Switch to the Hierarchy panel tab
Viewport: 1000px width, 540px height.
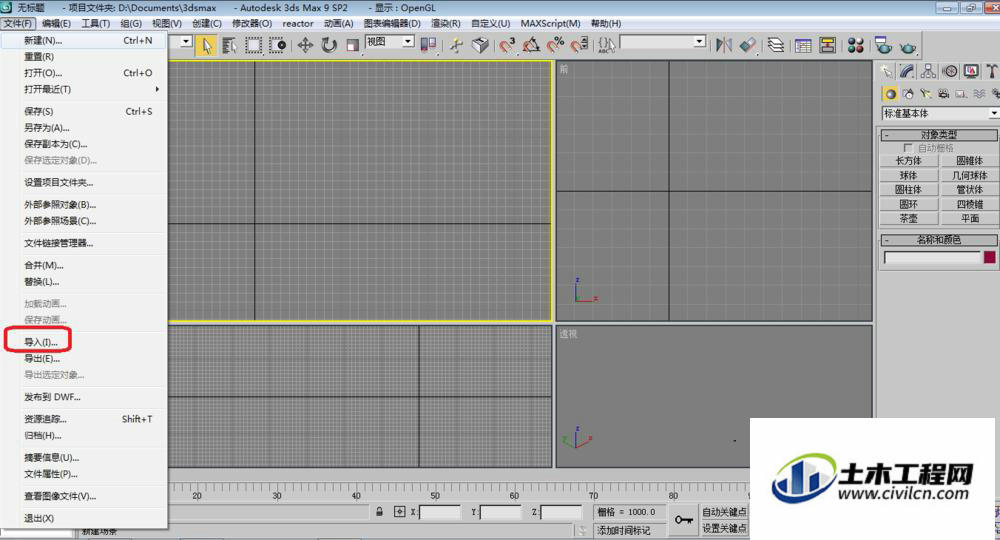tap(929, 71)
